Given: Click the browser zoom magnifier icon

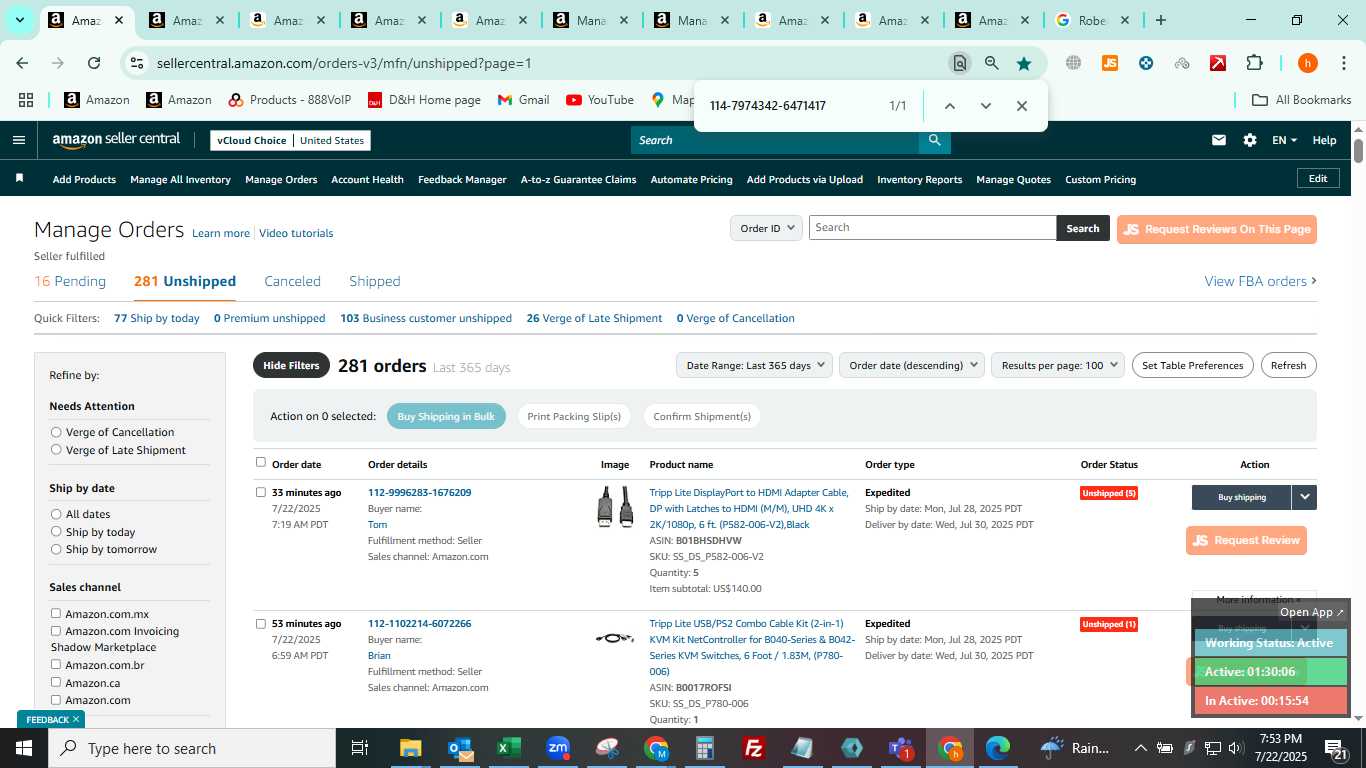Looking at the screenshot, I should [991, 63].
